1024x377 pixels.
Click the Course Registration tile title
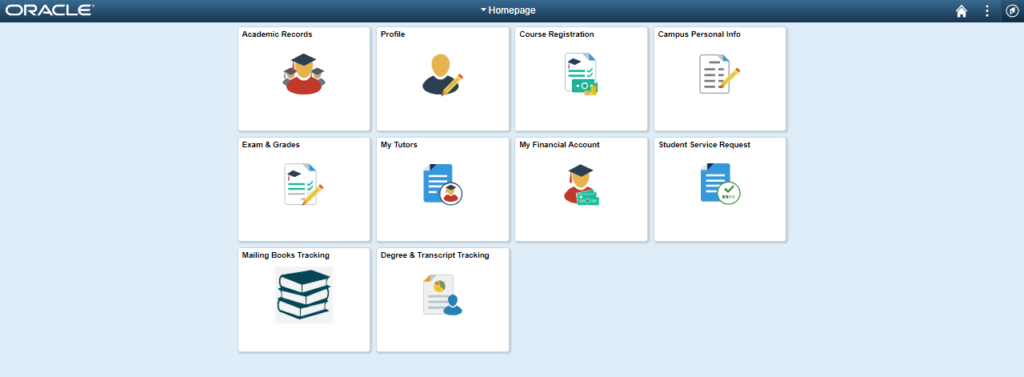556,34
